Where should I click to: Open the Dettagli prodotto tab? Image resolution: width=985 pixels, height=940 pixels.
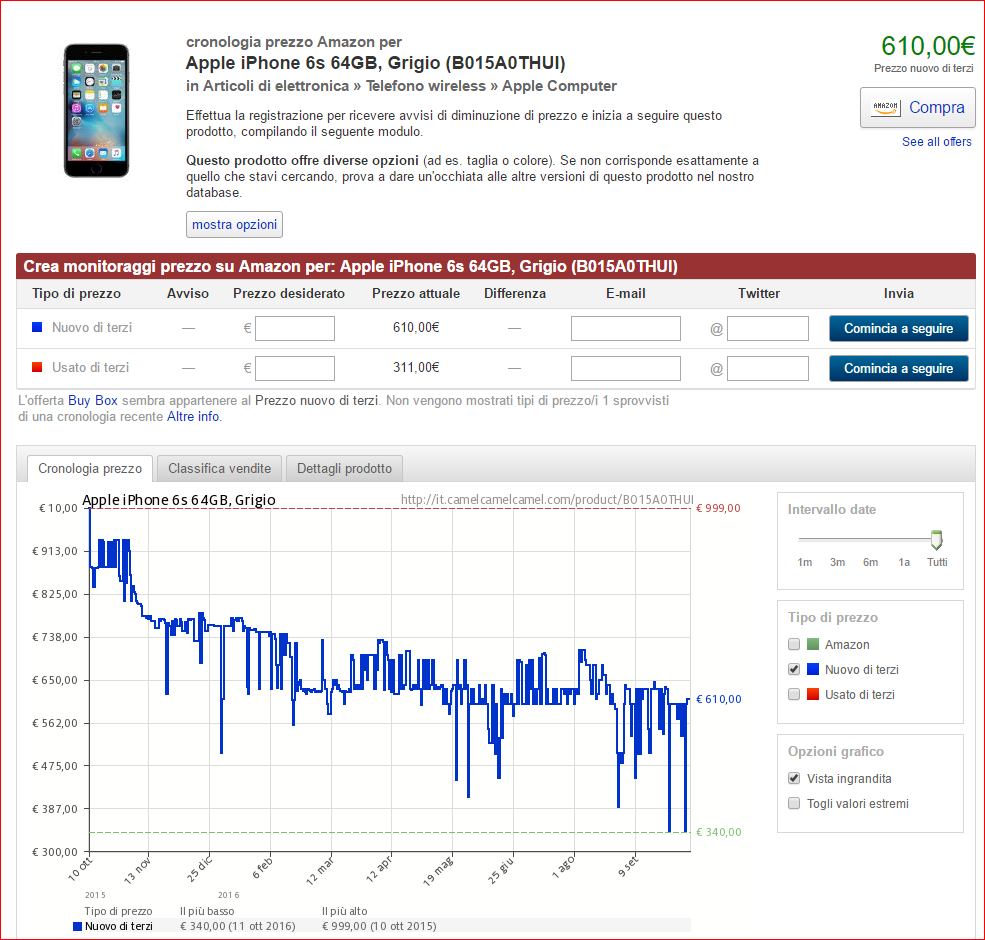coord(344,468)
